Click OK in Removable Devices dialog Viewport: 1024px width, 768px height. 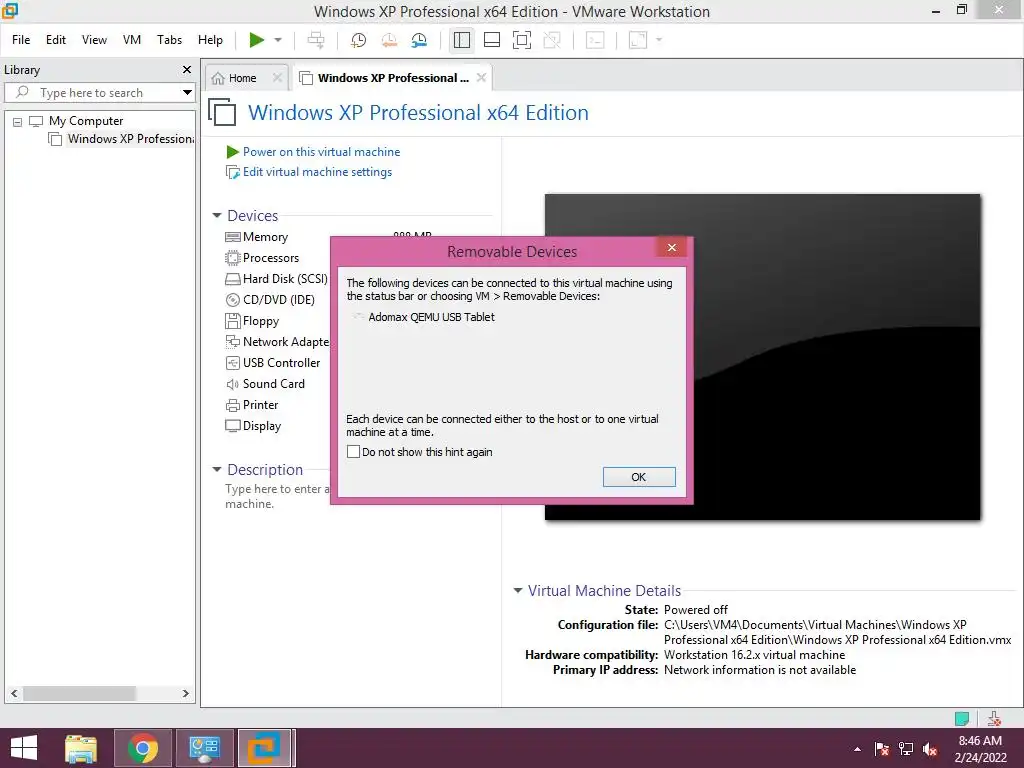tap(639, 477)
